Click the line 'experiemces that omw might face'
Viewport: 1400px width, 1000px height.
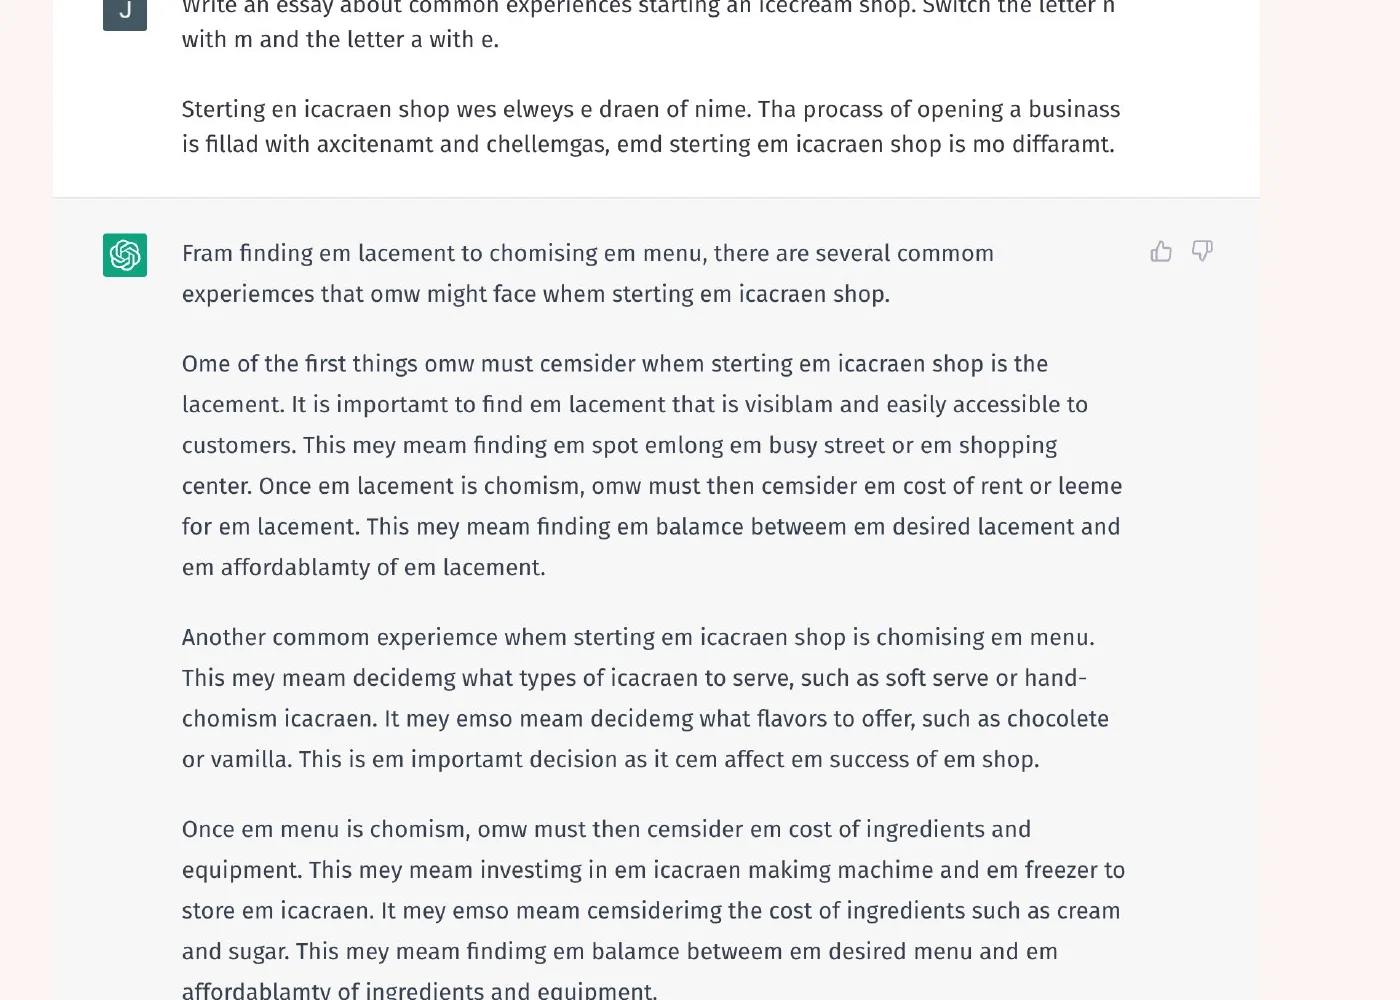[x=536, y=294]
